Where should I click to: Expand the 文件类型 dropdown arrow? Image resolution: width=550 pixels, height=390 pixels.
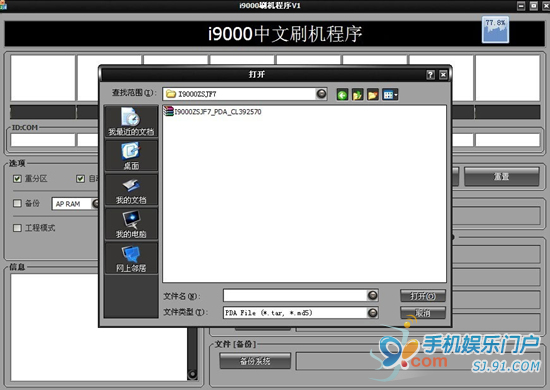tap(373, 312)
